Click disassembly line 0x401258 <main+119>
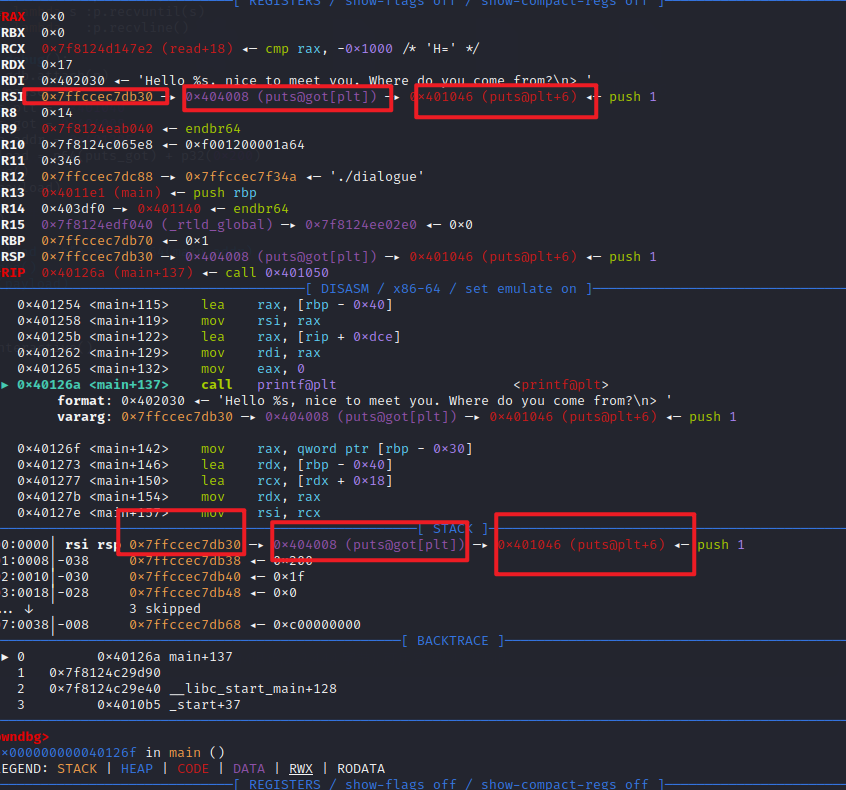Screen dimensions: 846x790 169,321
